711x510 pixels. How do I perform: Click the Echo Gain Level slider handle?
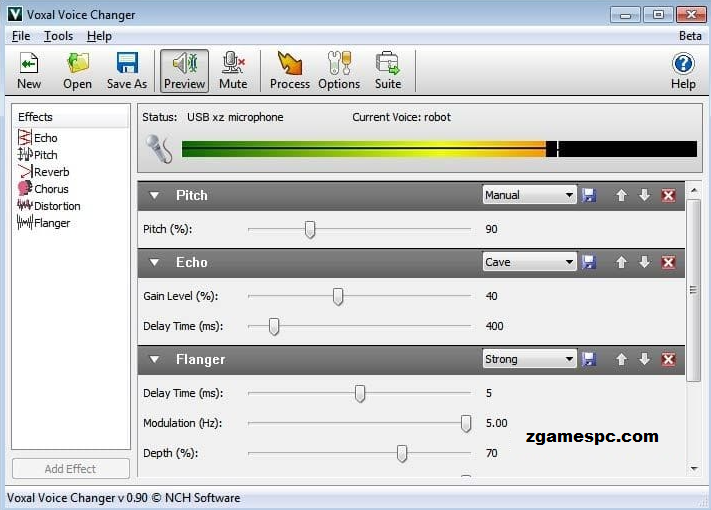pyautogui.click(x=338, y=296)
